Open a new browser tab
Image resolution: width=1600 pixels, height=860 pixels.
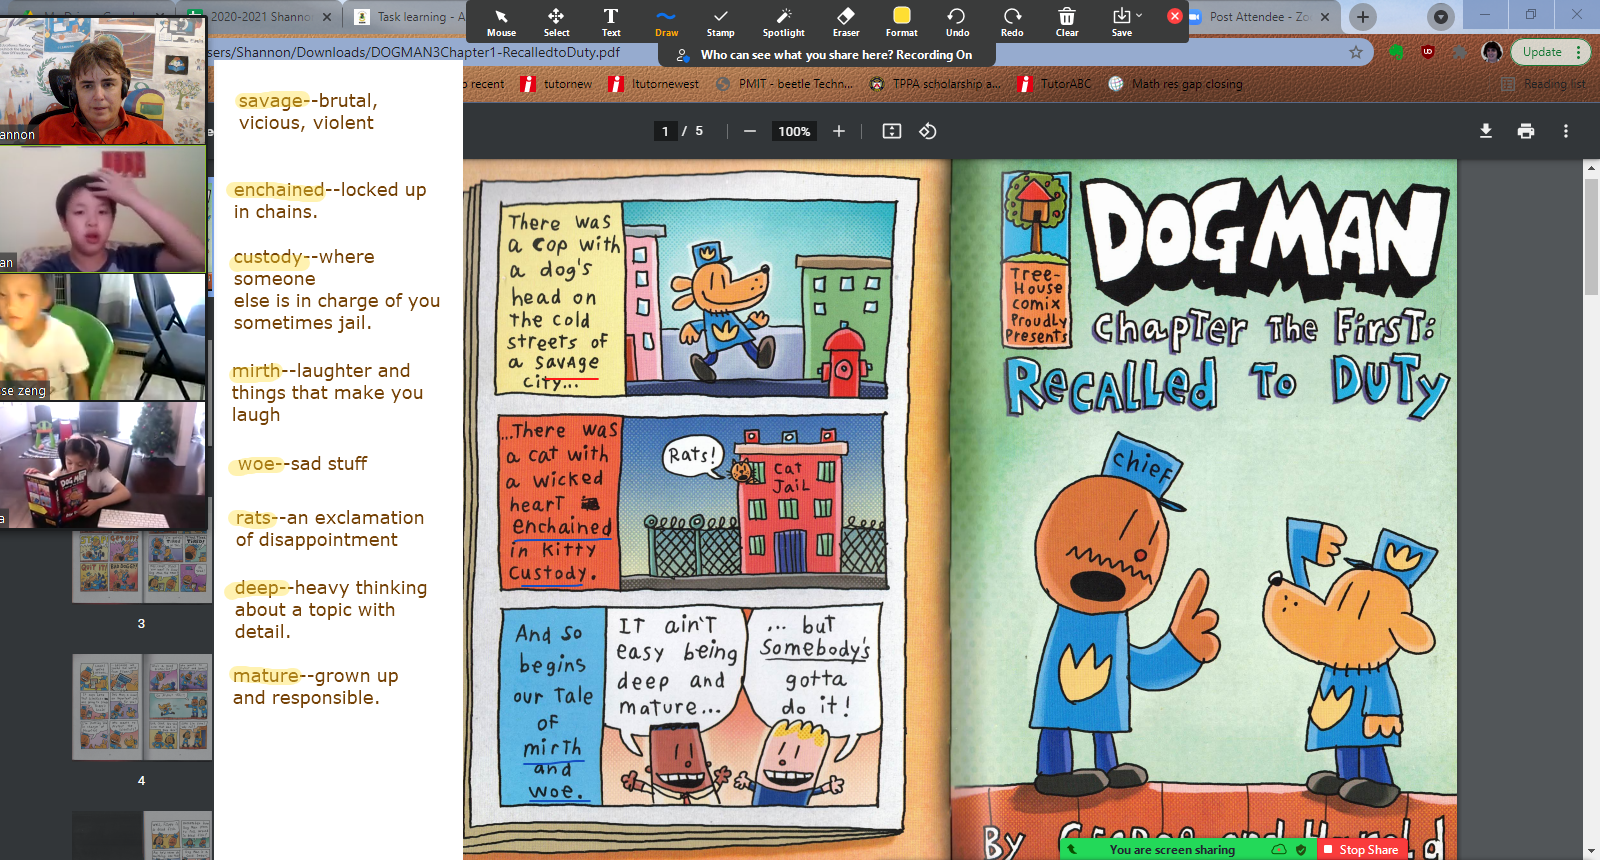point(1363,17)
